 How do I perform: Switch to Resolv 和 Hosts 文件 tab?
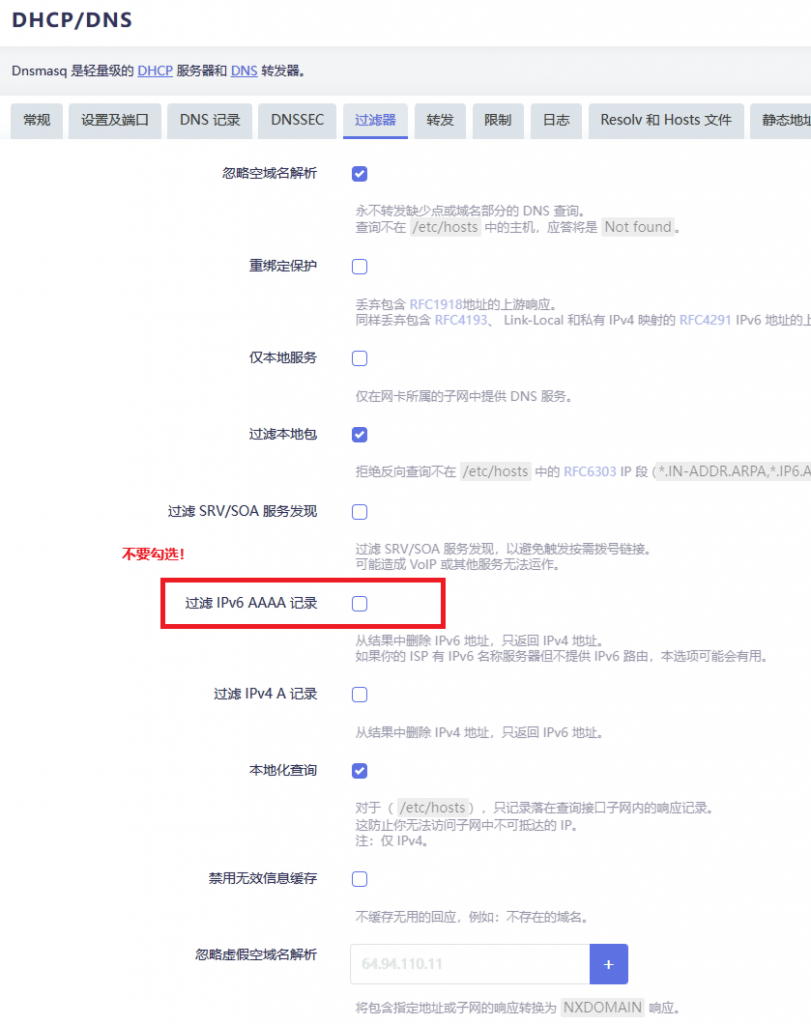pos(665,120)
